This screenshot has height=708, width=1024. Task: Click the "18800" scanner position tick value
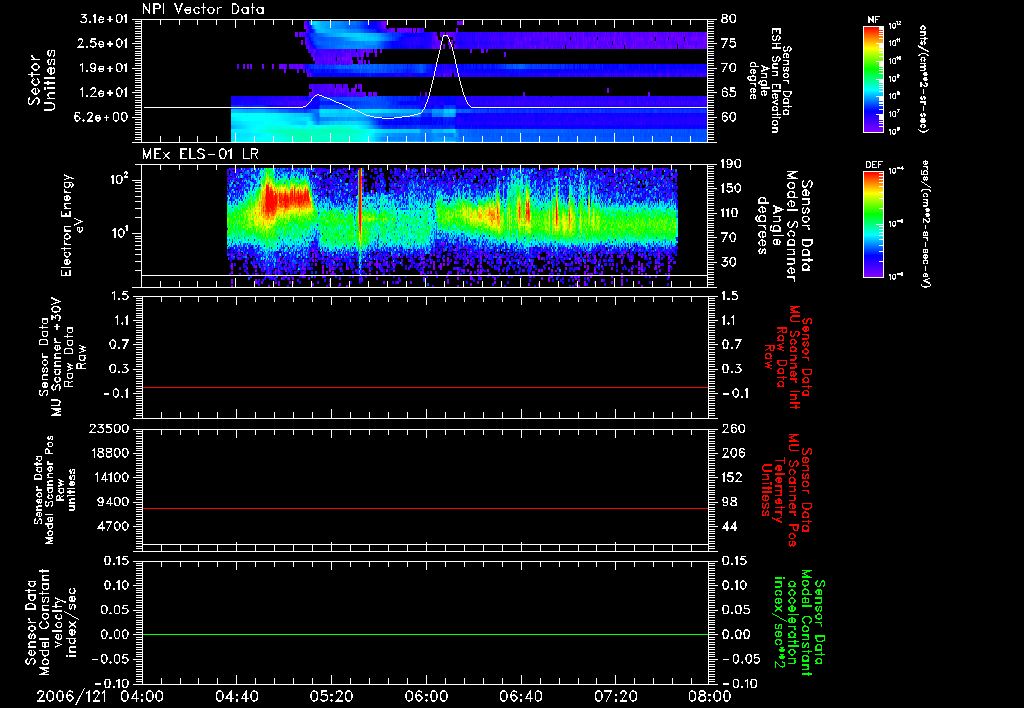(x=110, y=453)
